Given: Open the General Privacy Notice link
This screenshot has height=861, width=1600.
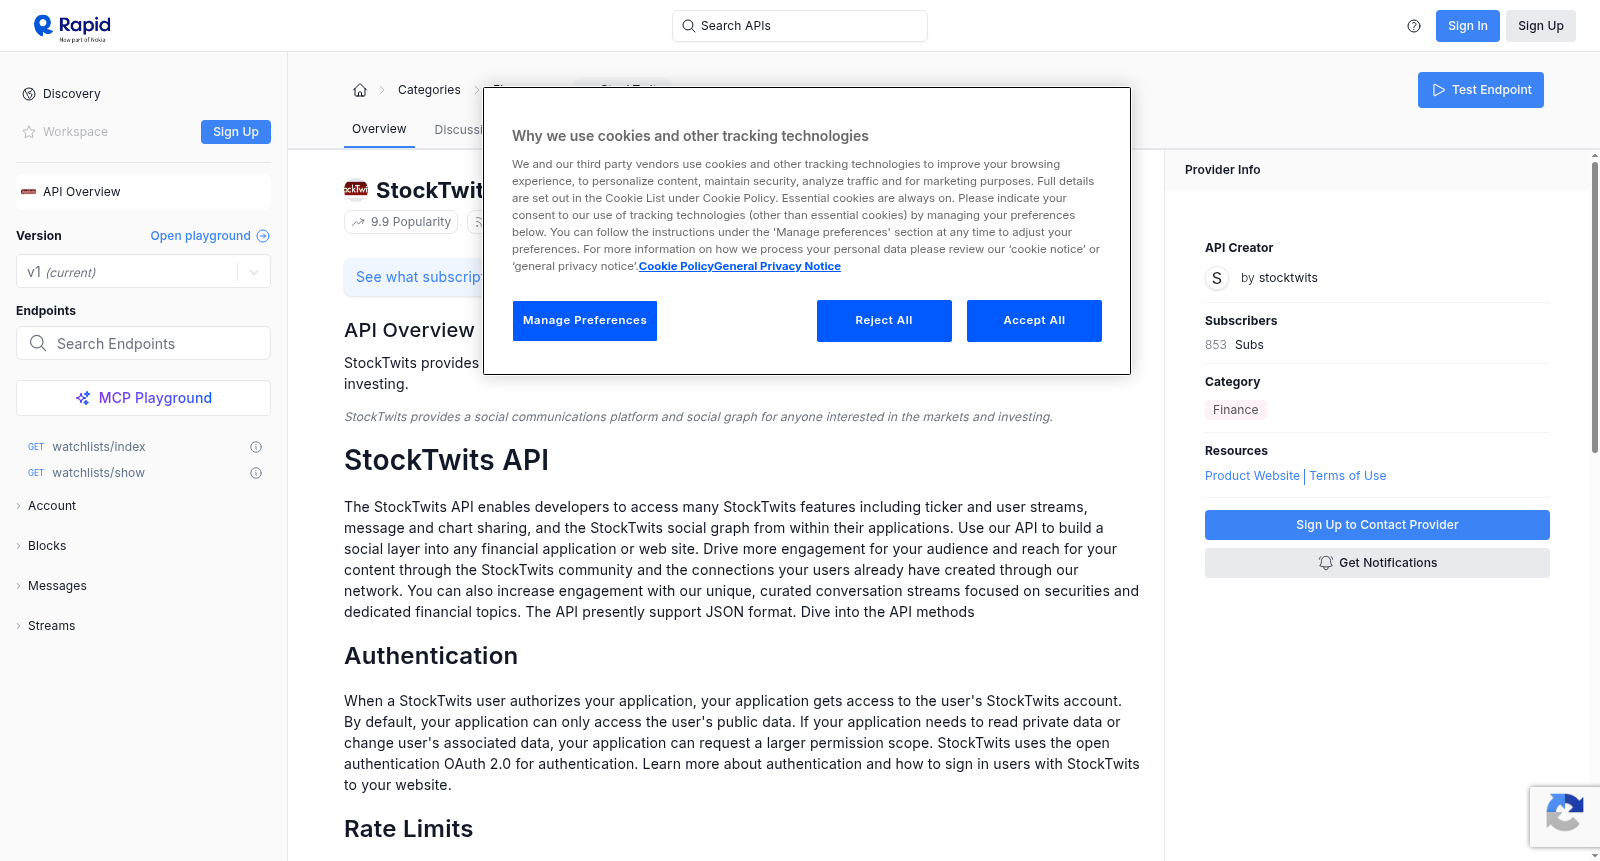Looking at the screenshot, I should (777, 266).
